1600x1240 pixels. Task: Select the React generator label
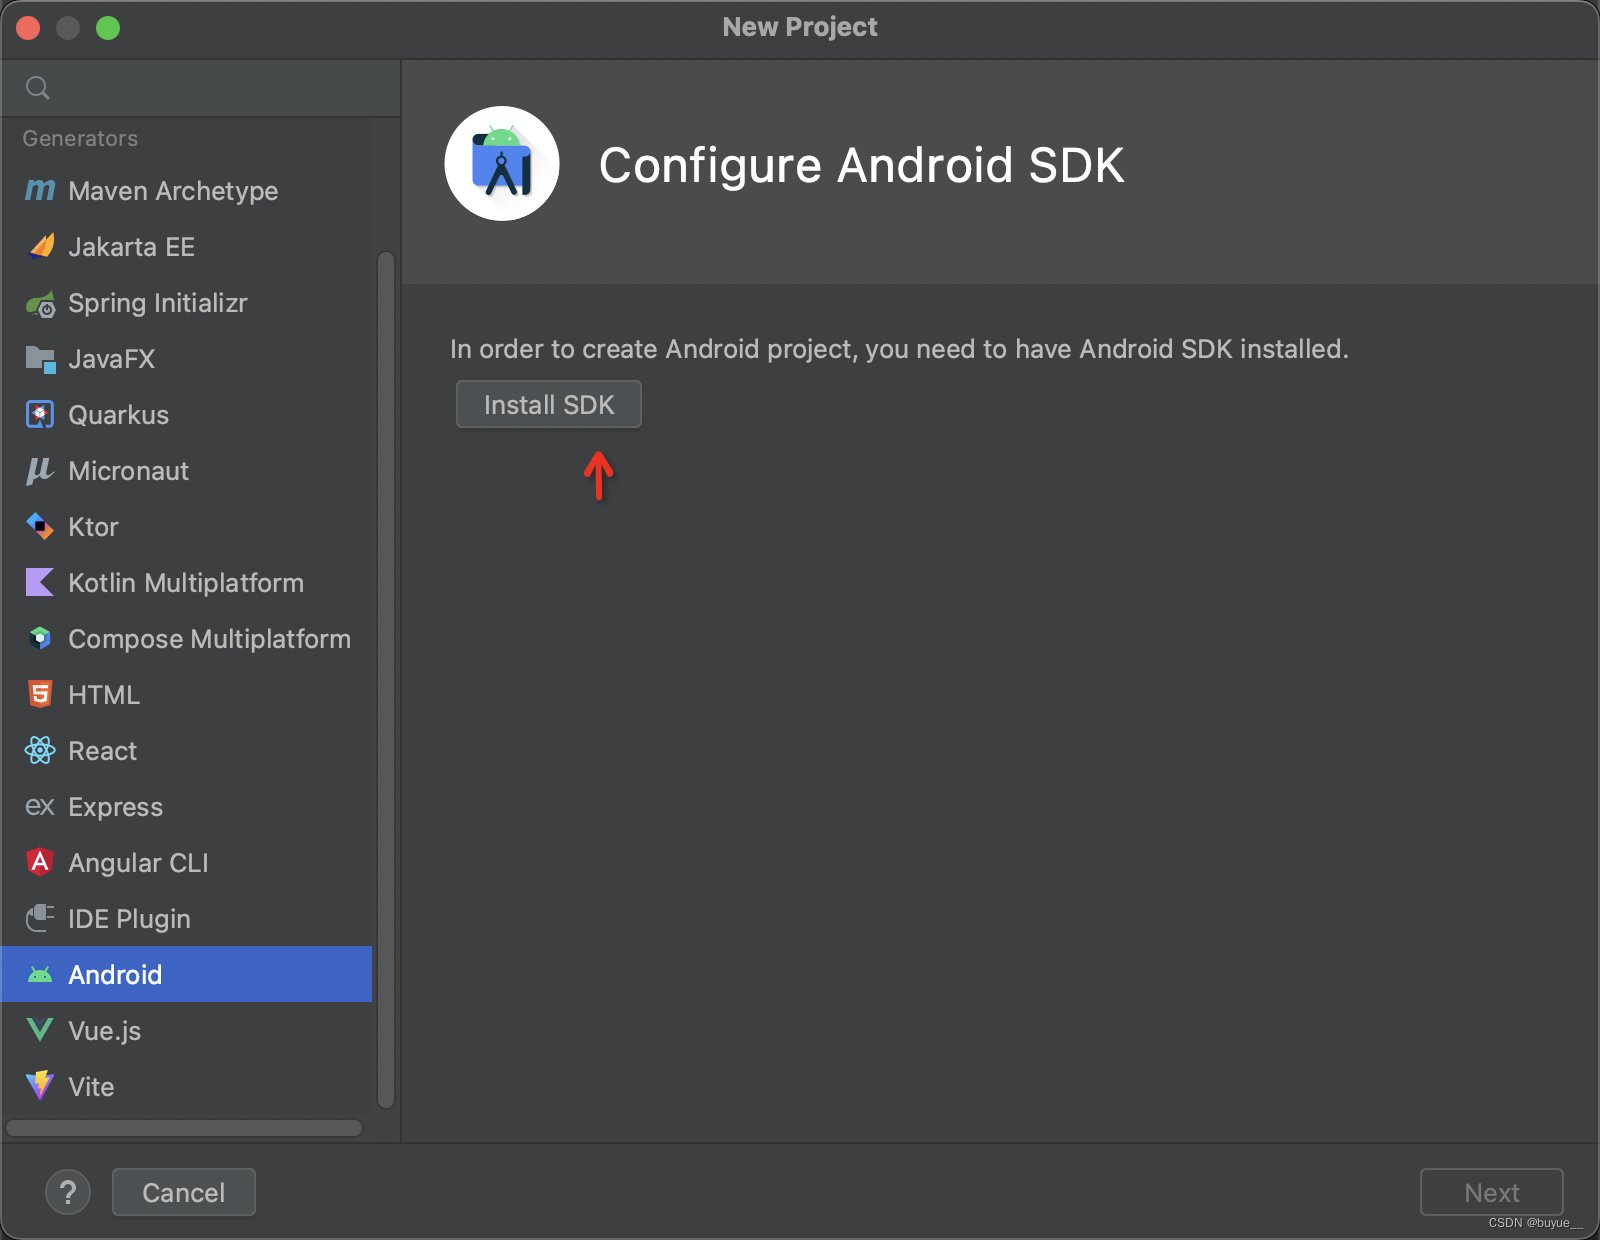(103, 751)
